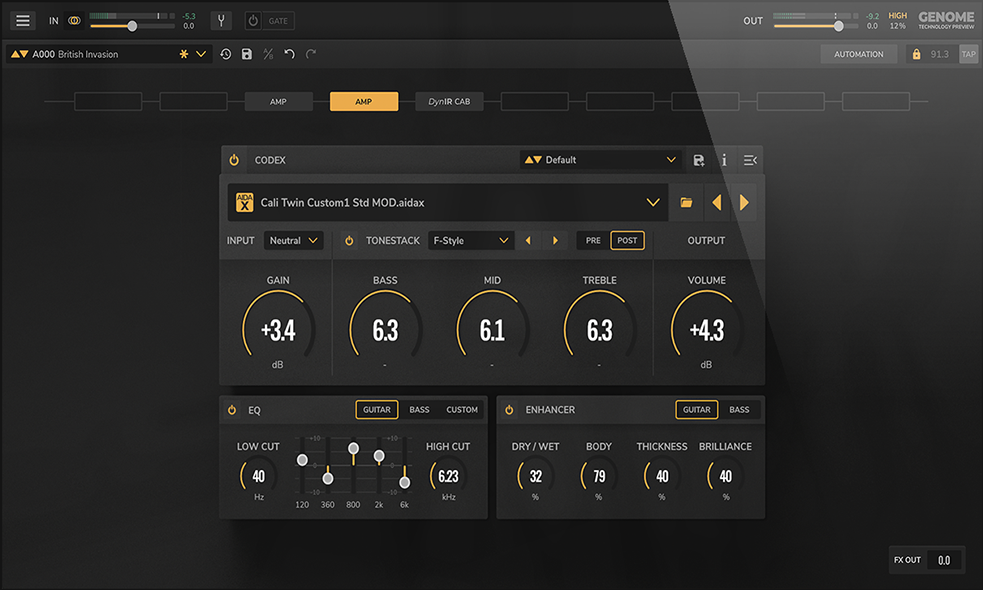Save the CODEX module preset
The image size is (983, 590).
click(699, 161)
